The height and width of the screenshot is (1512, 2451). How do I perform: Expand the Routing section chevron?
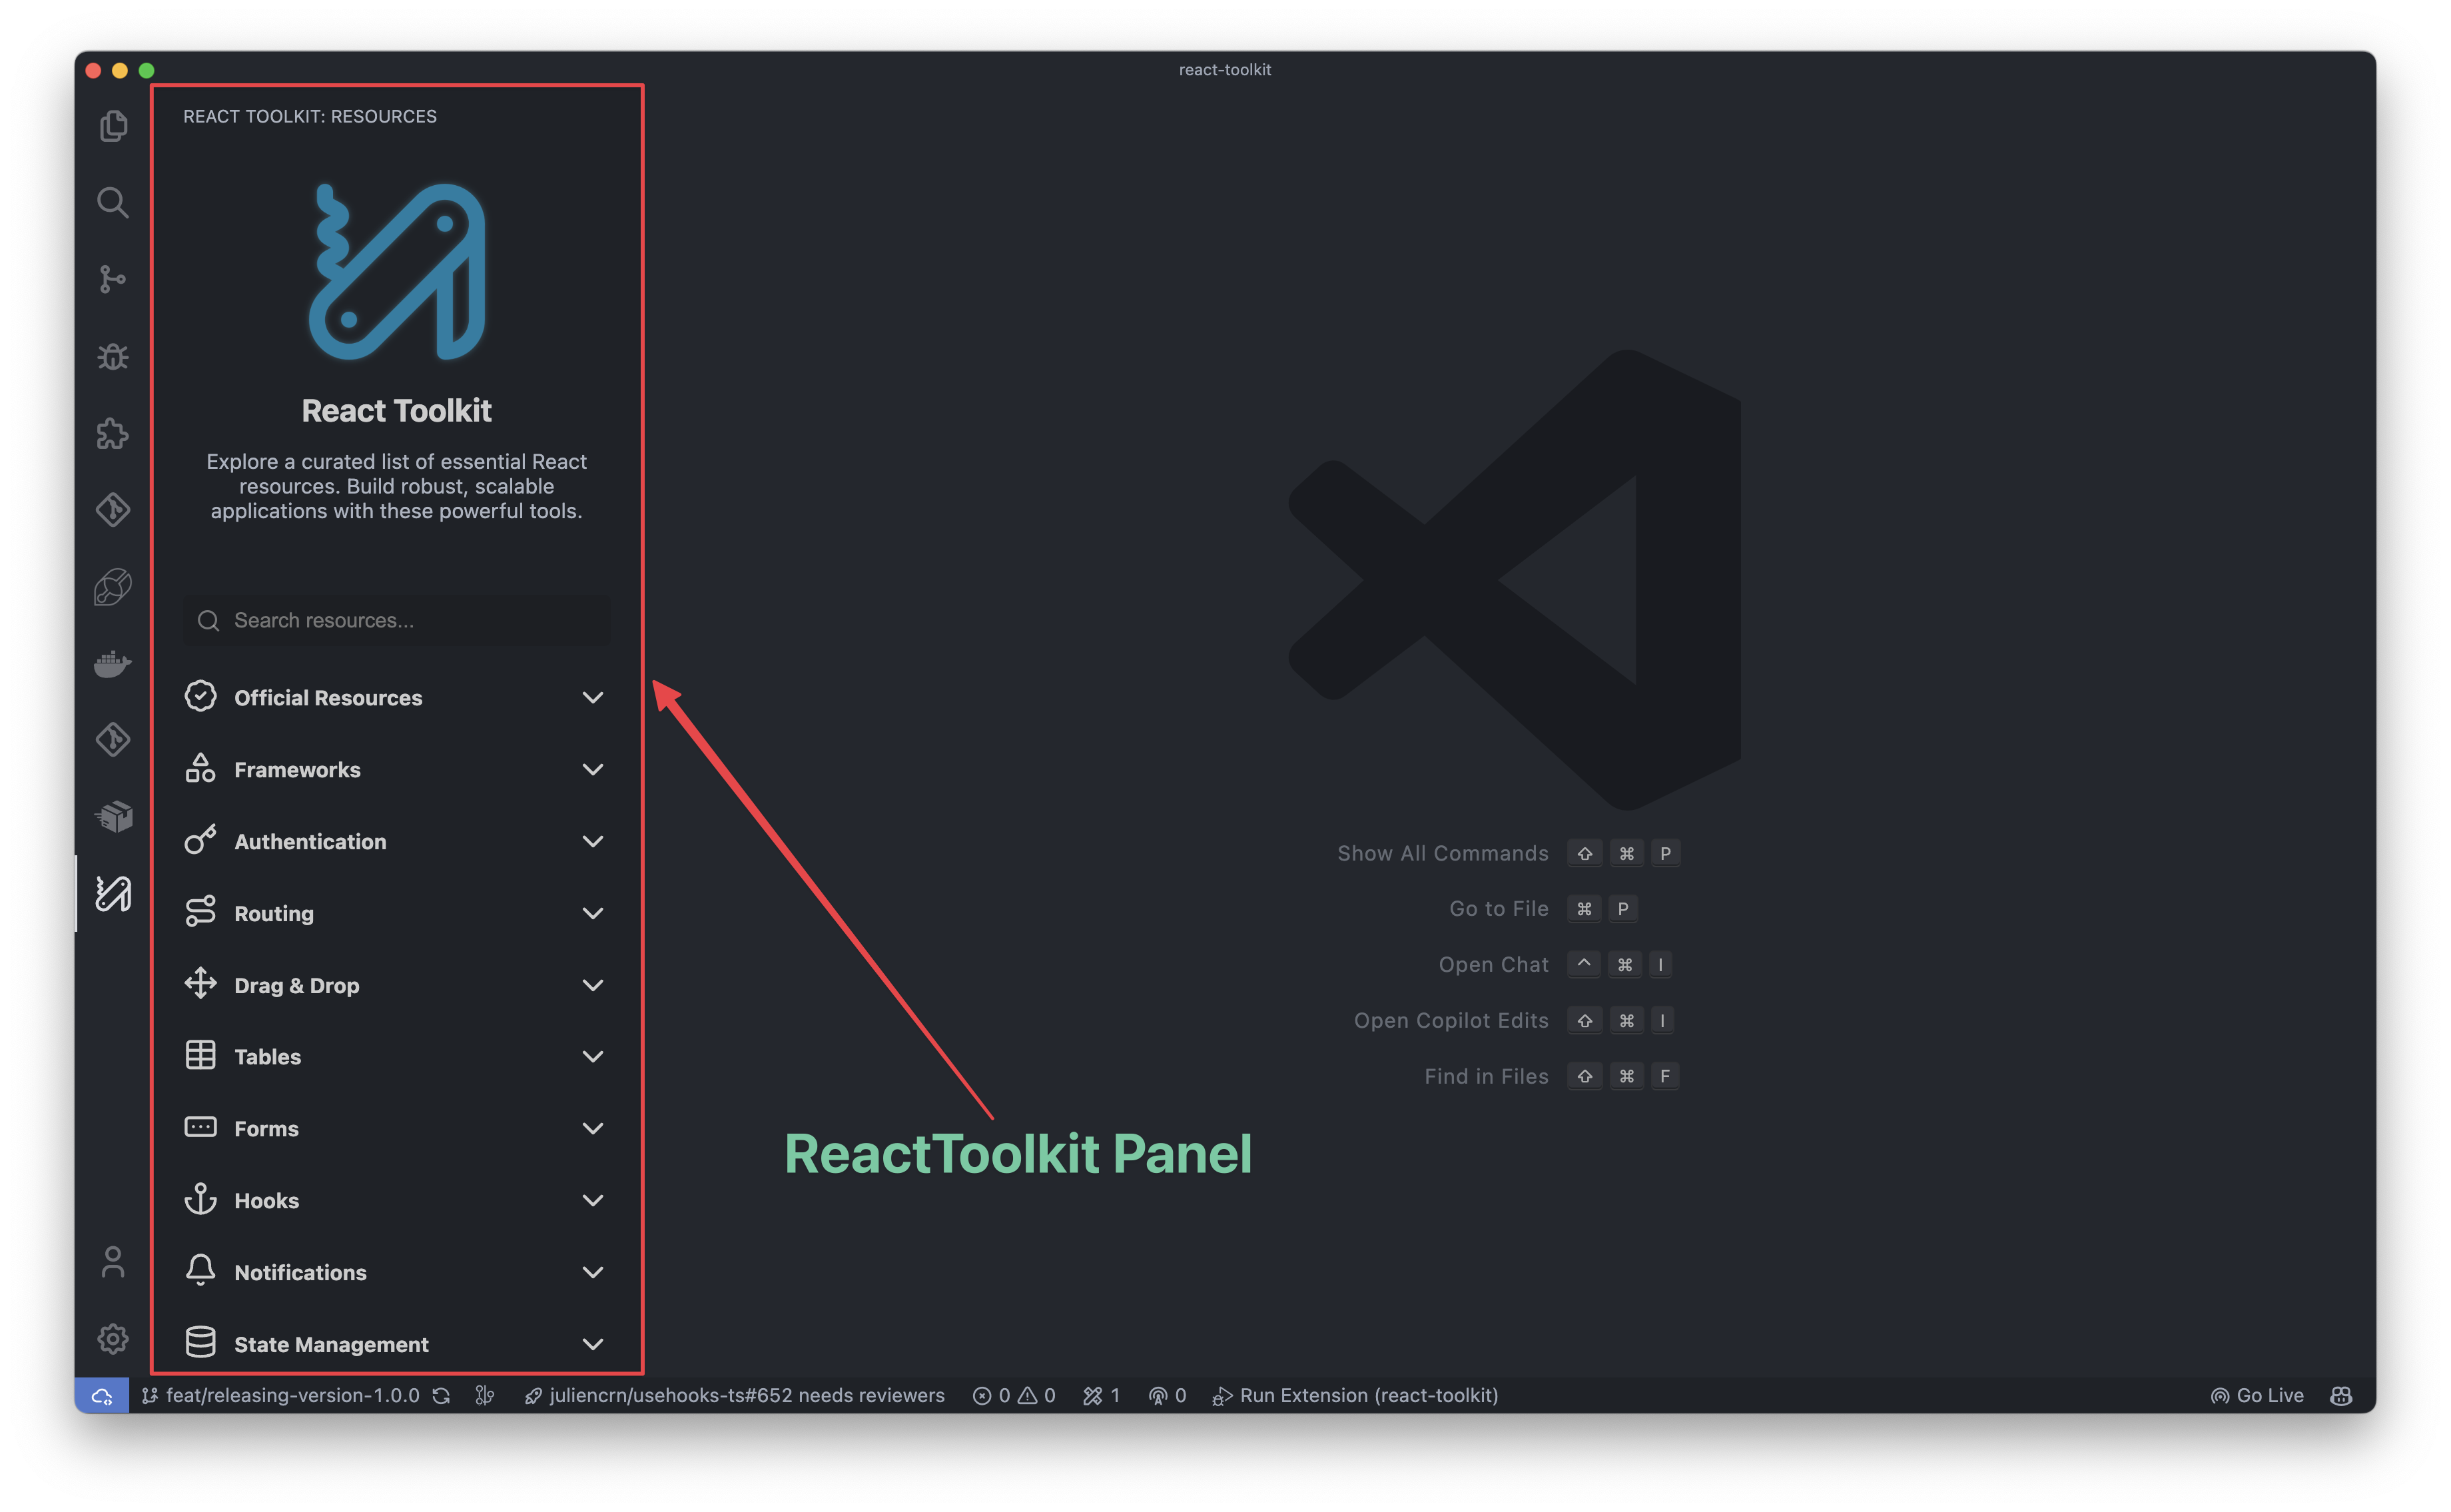tap(593, 914)
